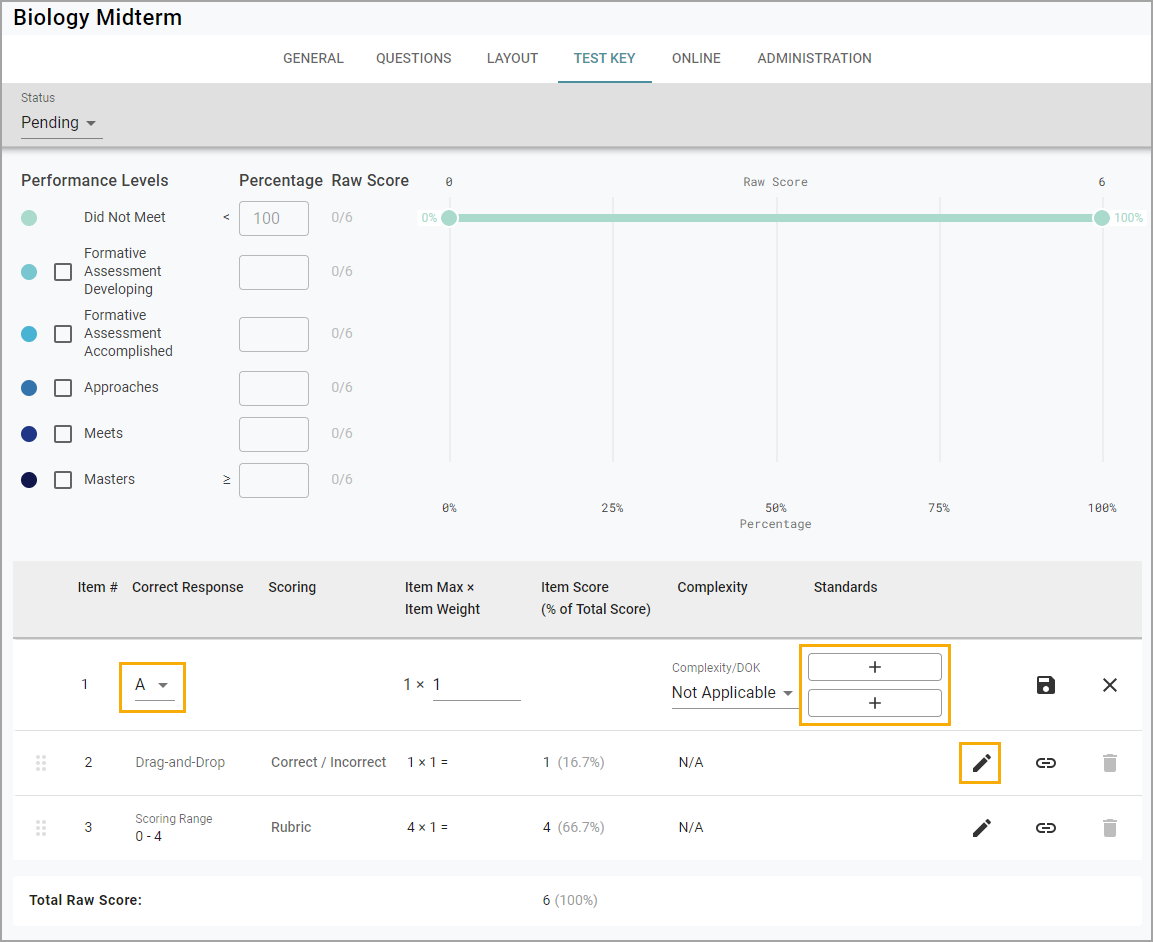Enable Formative Assessment Accomplished level checkbox
This screenshot has width=1153, height=942.
click(63, 334)
